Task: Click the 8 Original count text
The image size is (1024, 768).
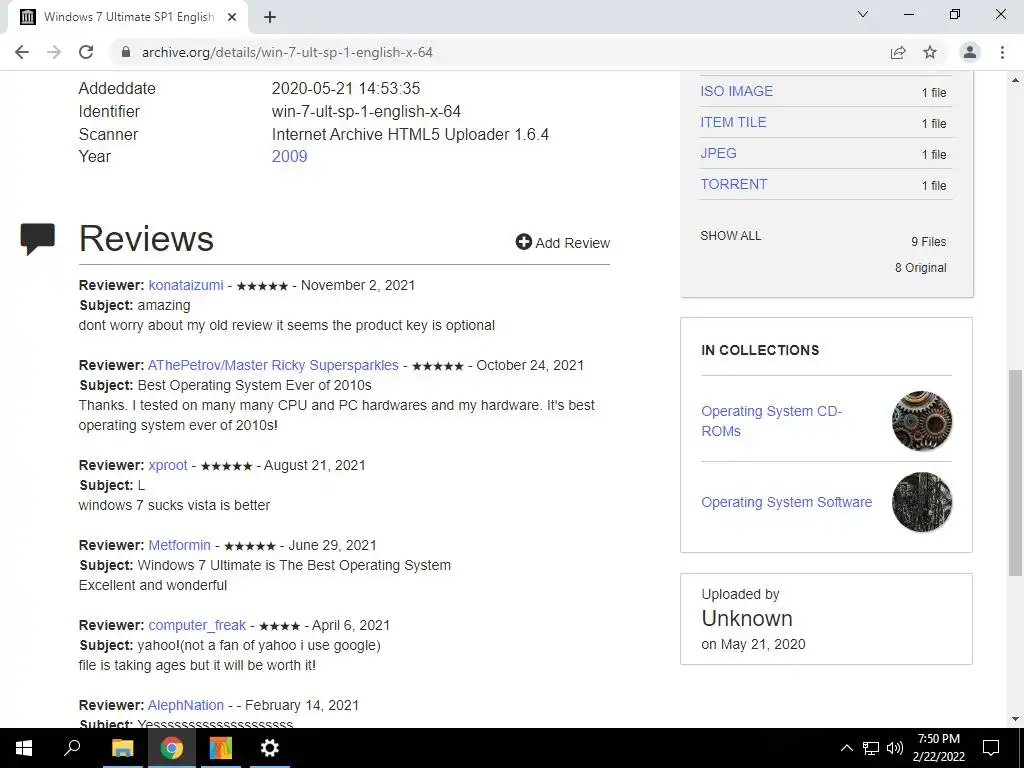Action: 920,268
